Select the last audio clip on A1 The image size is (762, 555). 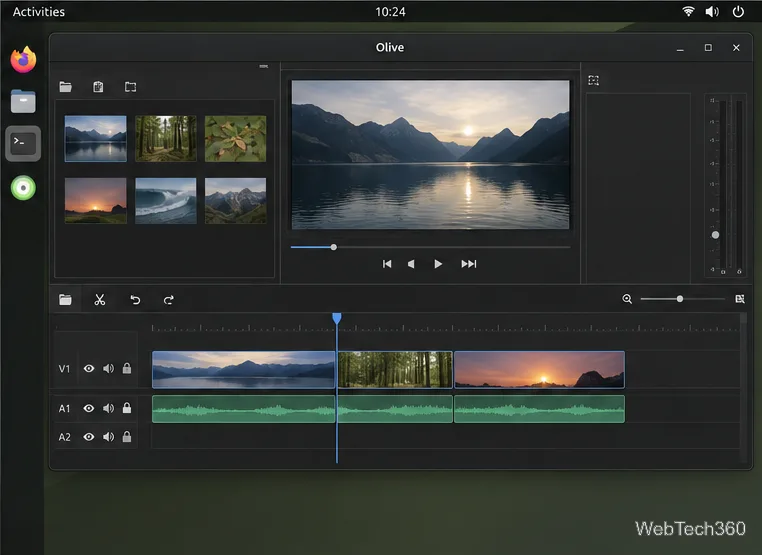539,409
